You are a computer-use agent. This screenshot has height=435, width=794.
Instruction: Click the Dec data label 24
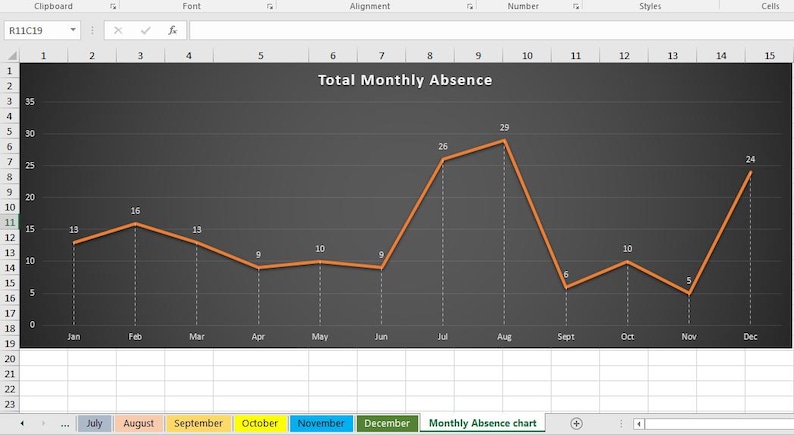750,160
